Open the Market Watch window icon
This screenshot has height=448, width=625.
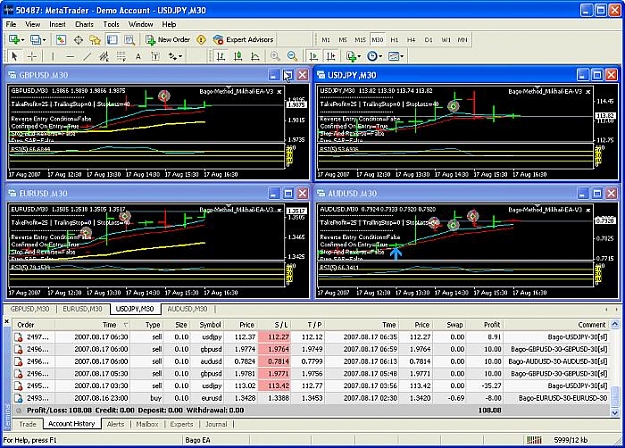(x=61, y=40)
